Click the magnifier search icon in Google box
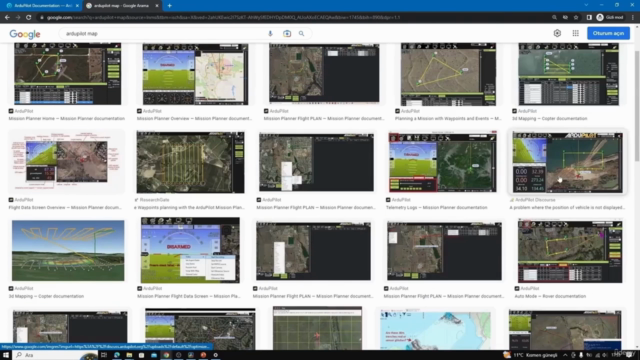640x360 pixels. click(x=301, y=33)
